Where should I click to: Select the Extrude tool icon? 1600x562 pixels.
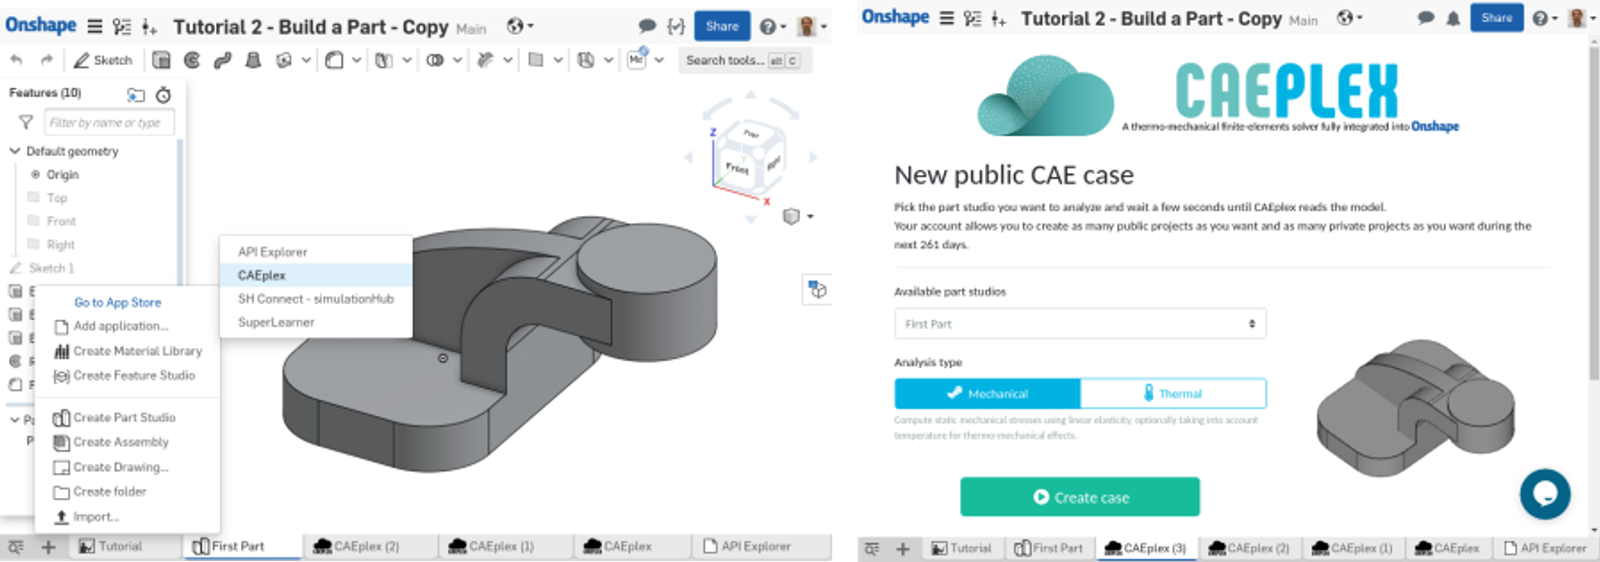161,60
